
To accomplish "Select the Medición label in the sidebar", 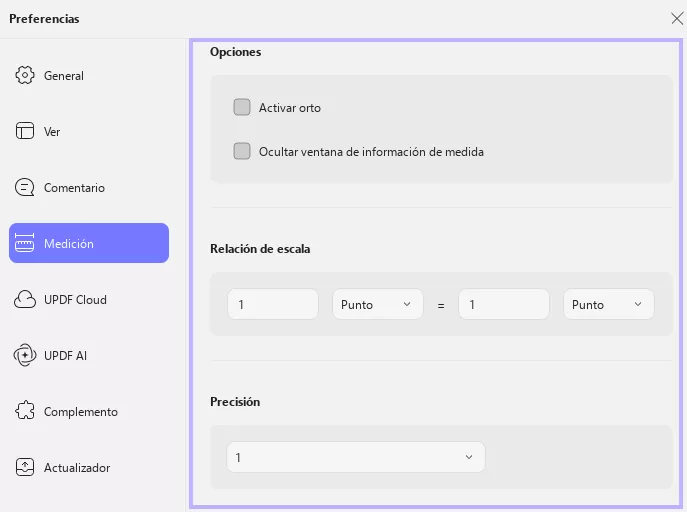I will [x=69, y=244].
